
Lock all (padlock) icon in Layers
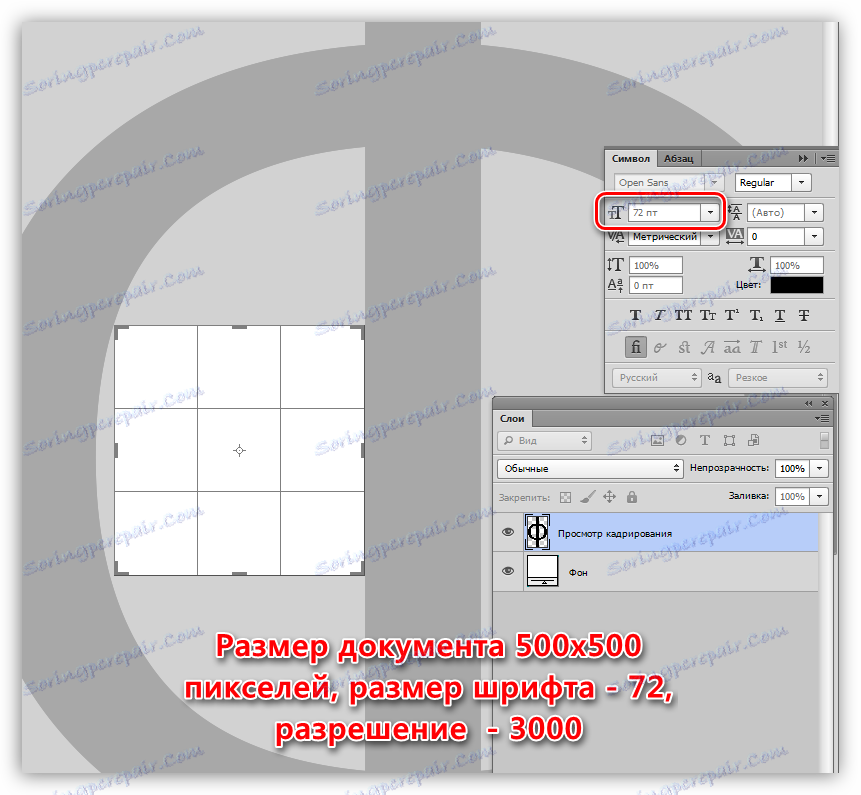tap(632, 497)
